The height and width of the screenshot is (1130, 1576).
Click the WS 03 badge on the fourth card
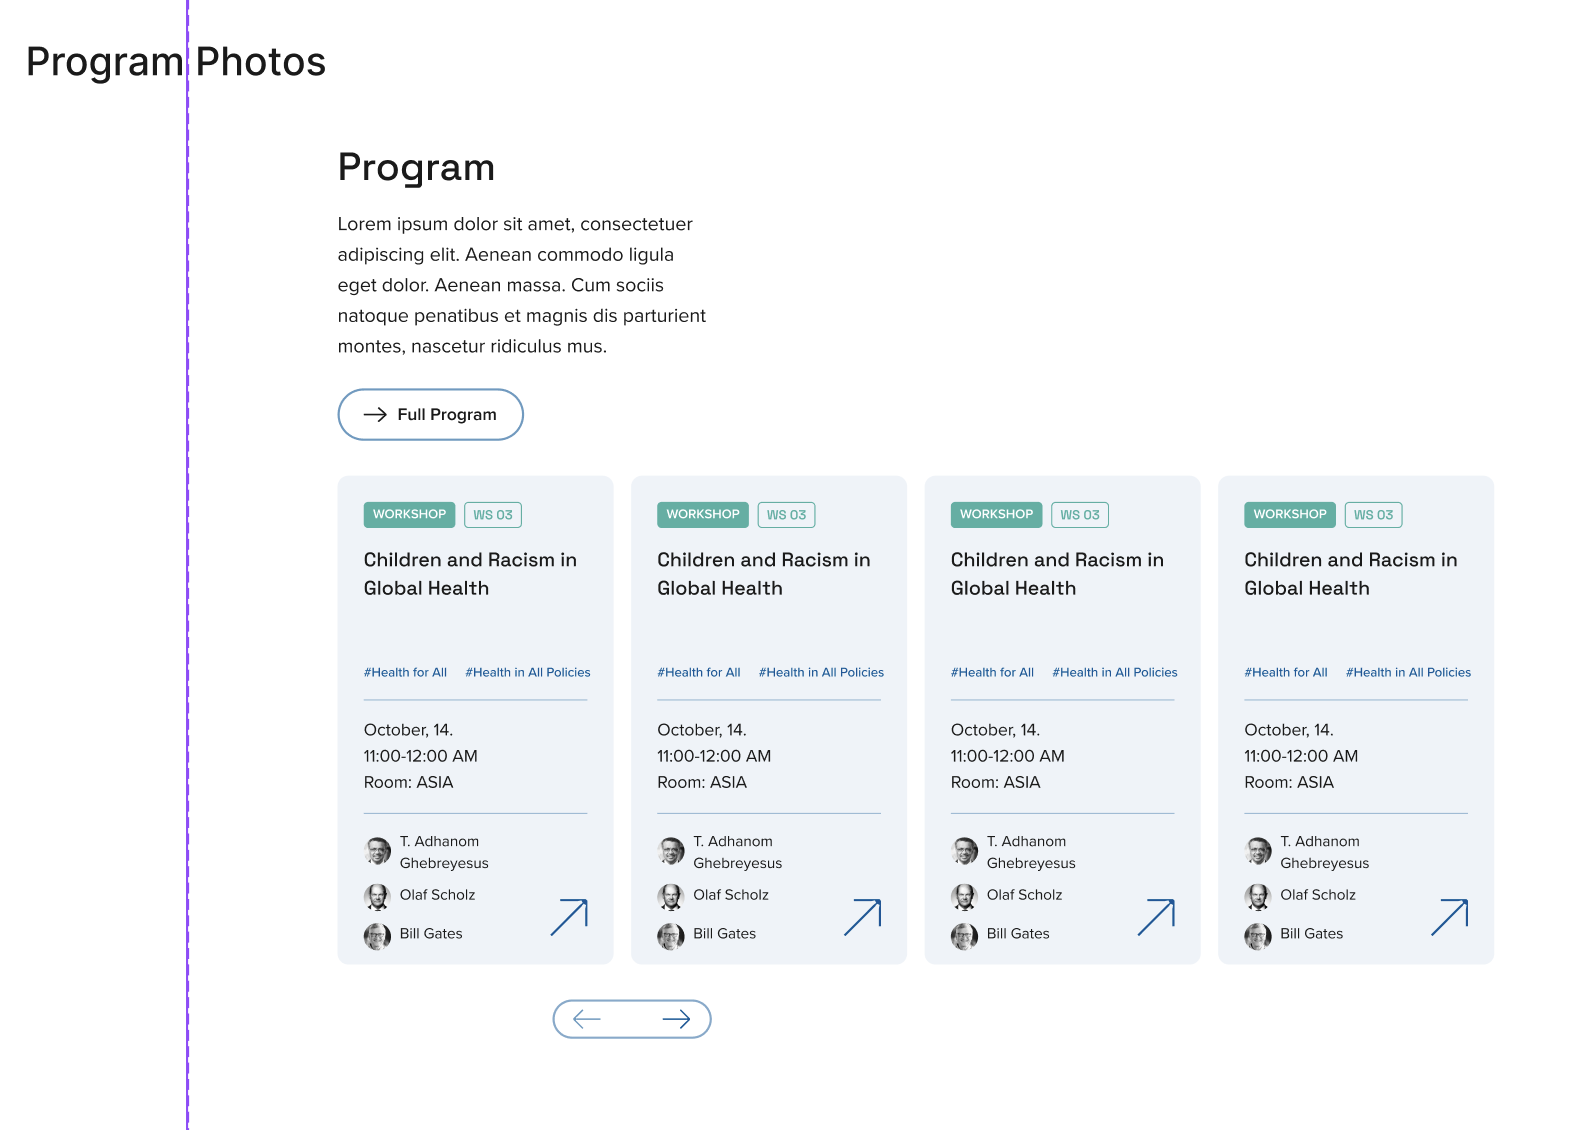click(x=1373, y=515)
